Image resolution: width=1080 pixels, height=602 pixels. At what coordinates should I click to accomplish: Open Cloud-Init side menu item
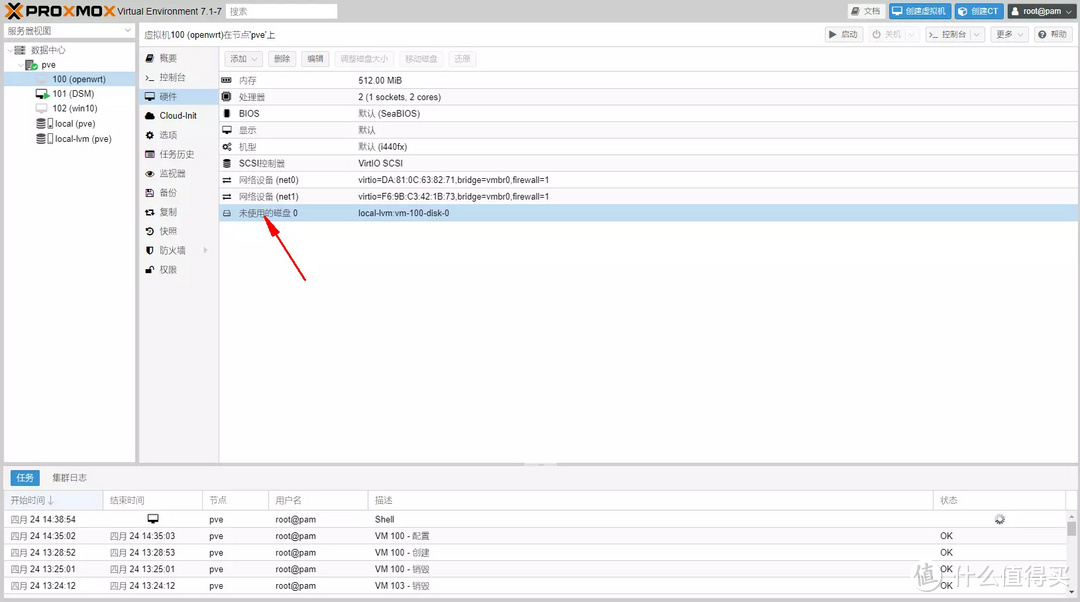pos(178,116)
